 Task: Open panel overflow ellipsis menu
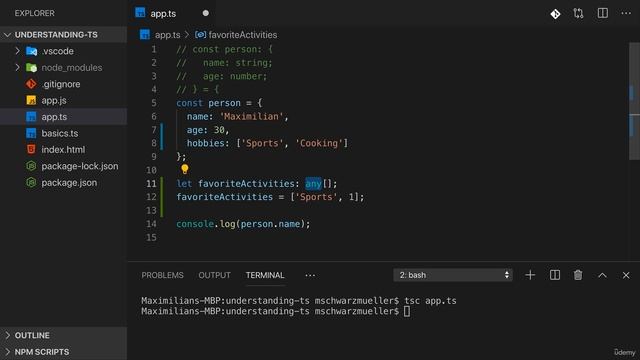[310, 276]
